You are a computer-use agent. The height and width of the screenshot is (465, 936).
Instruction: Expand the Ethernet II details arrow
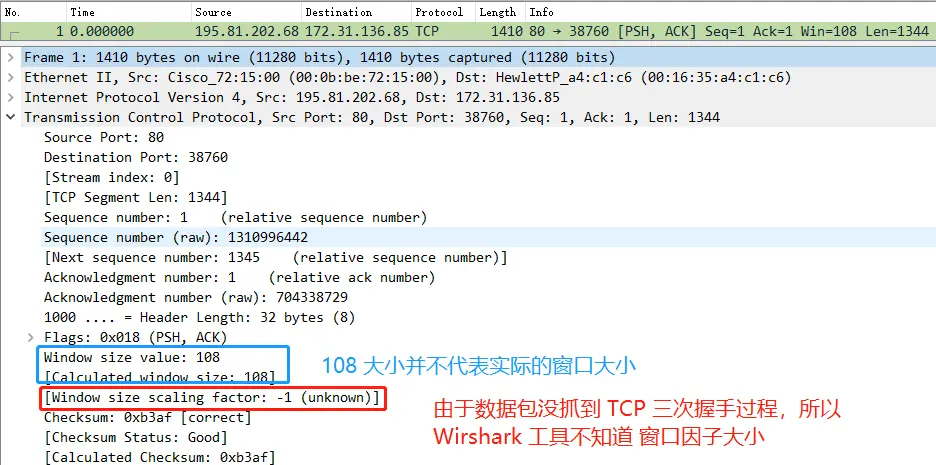point(11,78)
